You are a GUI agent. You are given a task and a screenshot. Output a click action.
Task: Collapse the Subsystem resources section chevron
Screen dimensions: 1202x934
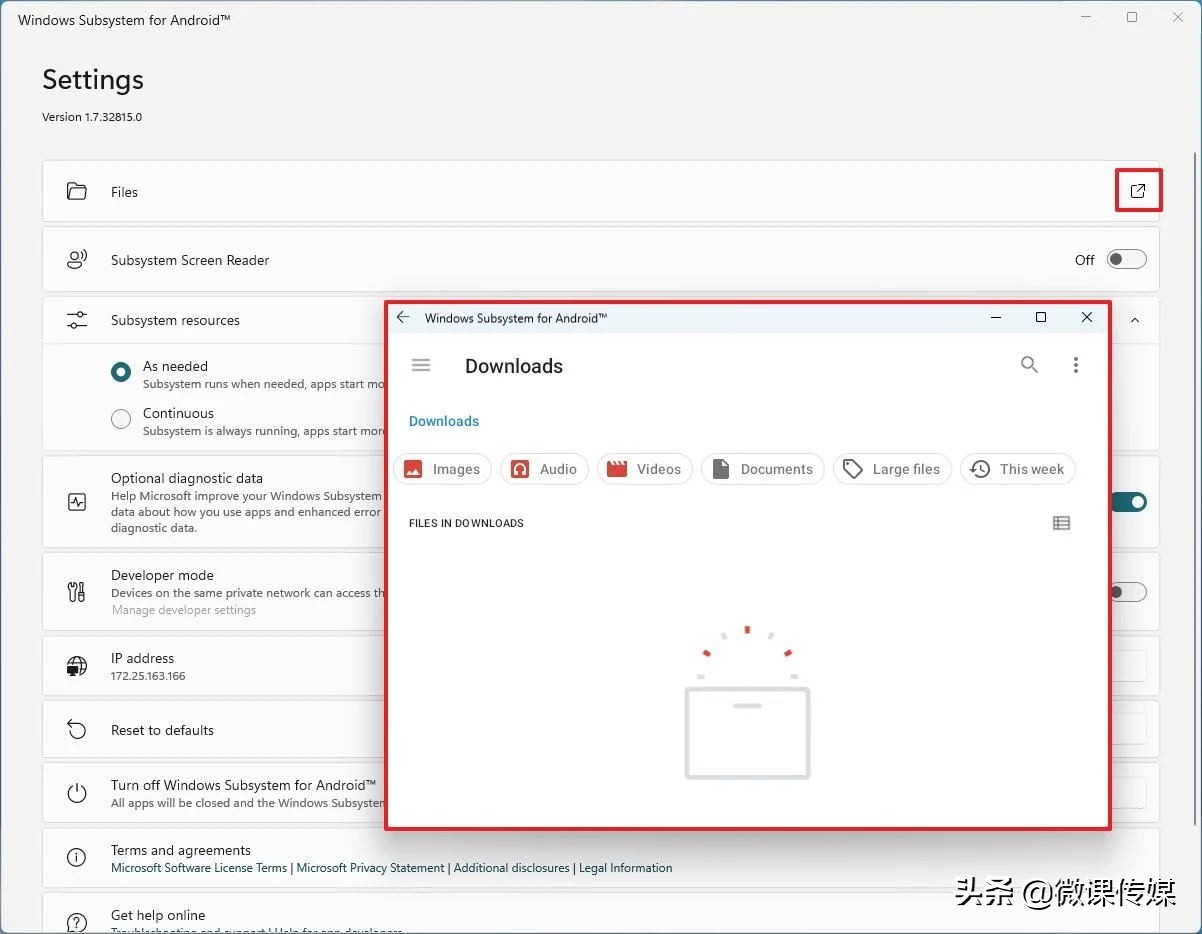1135,320
